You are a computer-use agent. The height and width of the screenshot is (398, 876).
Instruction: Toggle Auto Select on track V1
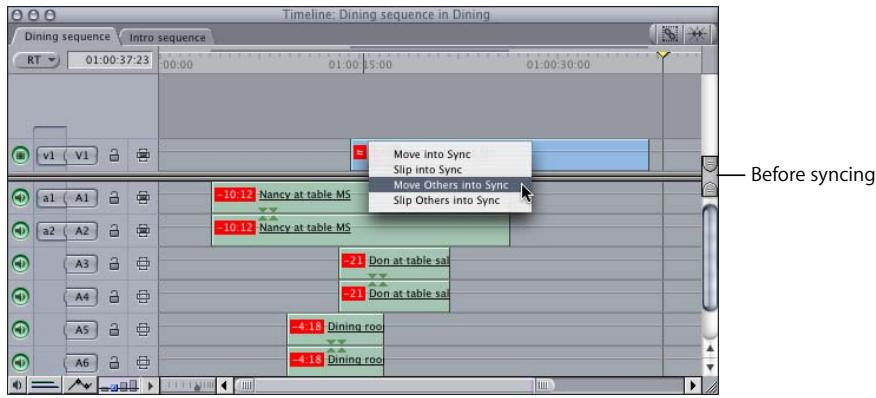point(144,155)
